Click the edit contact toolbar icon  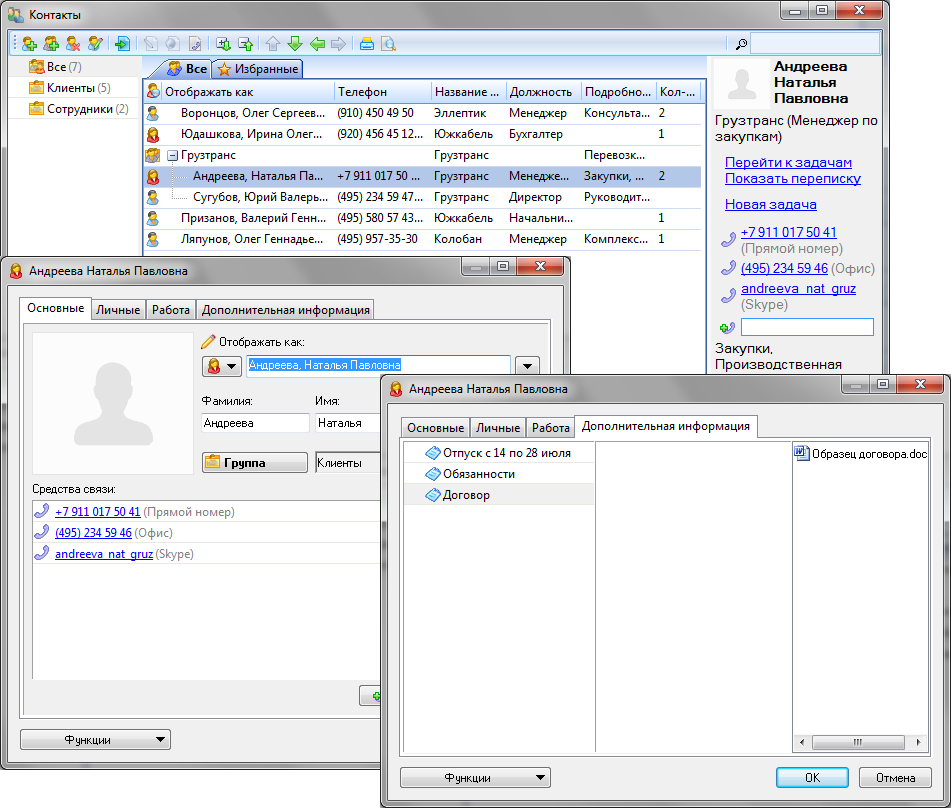[95, 44]
